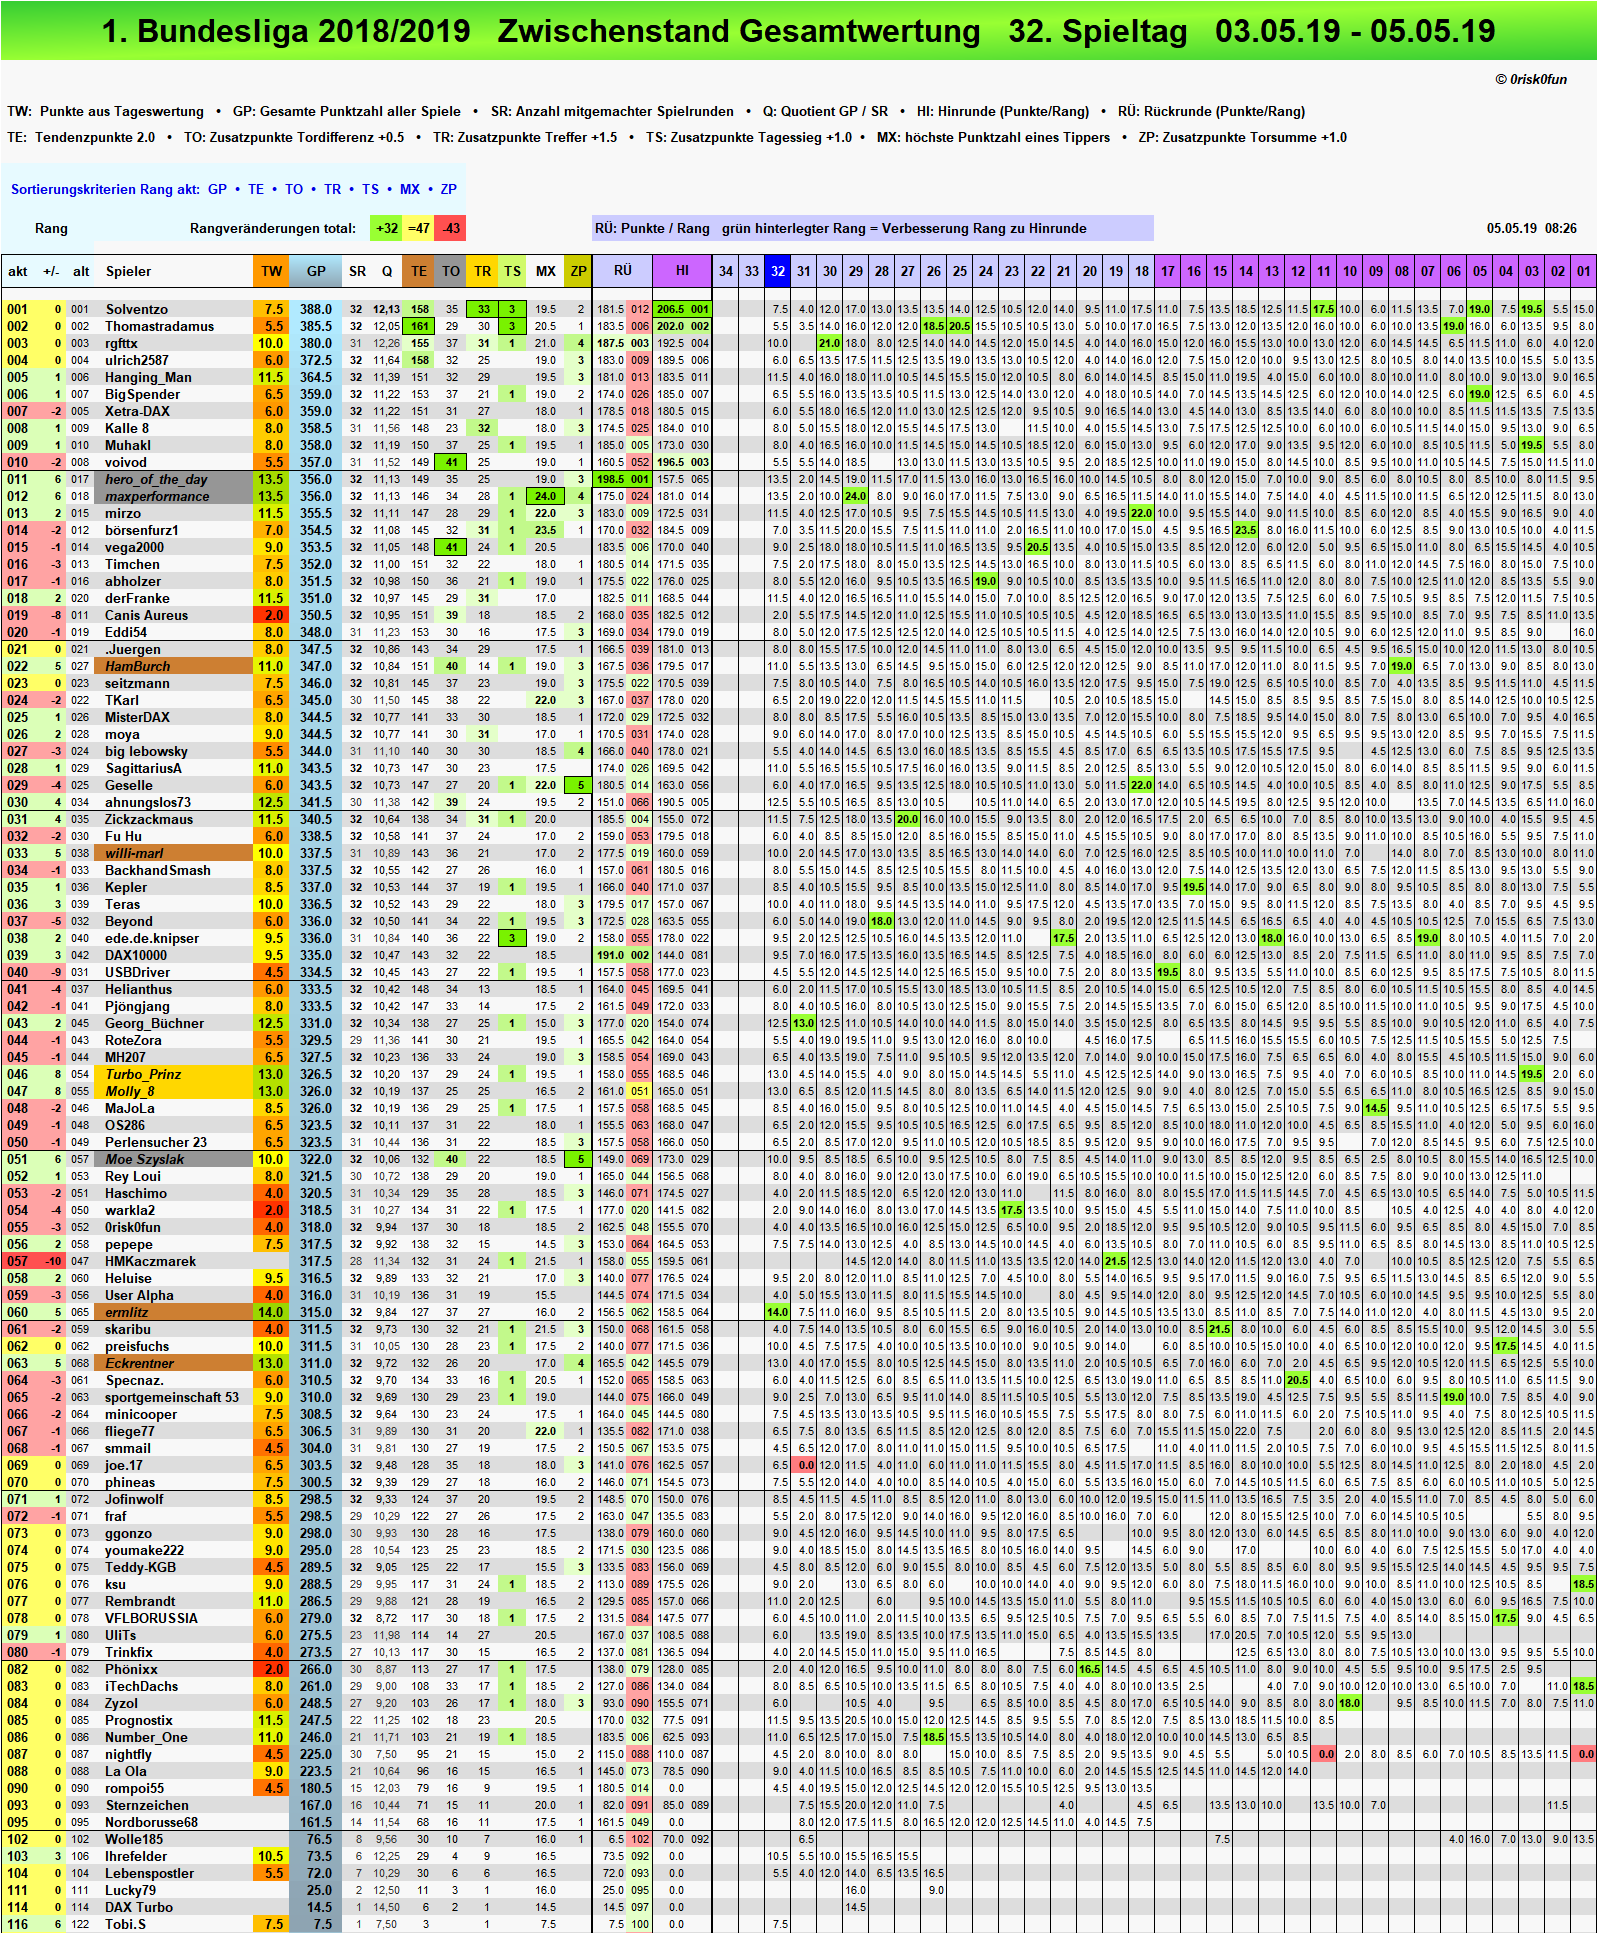Select the SR column header
This screenshot has width=1597, height=1933.
point(357,271)
